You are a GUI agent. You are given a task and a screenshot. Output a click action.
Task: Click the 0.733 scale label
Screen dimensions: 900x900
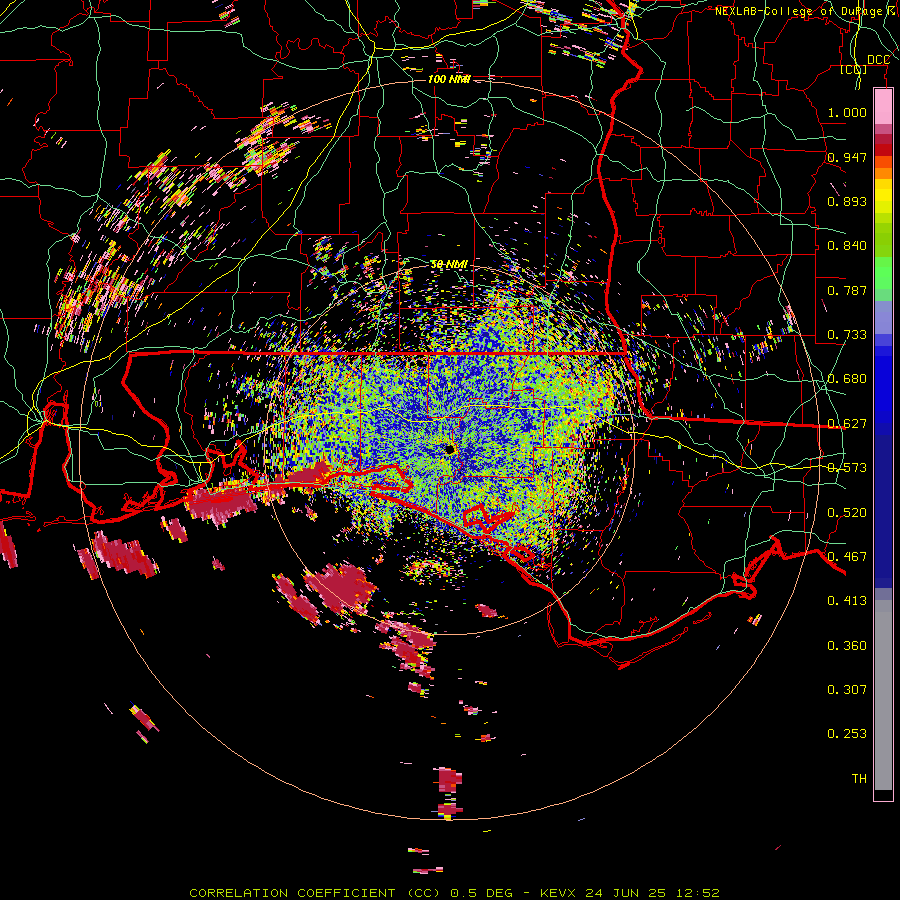click(x=847, y=335)
